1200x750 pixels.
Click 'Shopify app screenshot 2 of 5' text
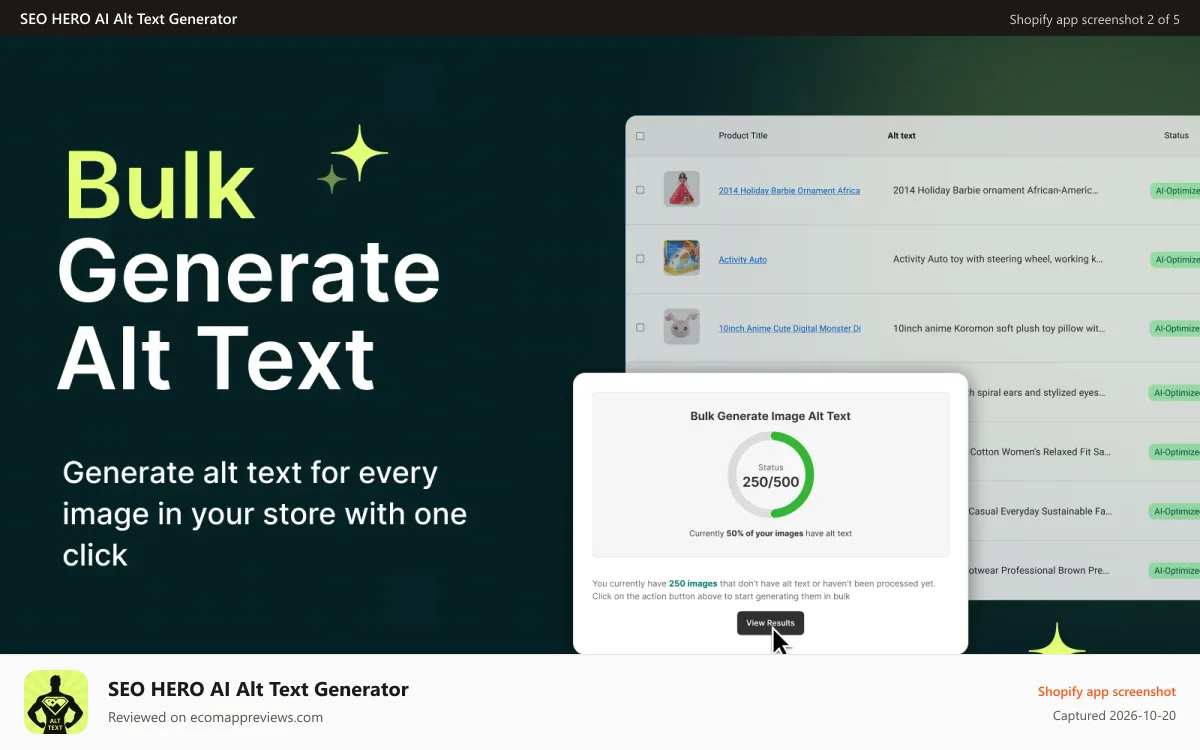point(1095,19)
